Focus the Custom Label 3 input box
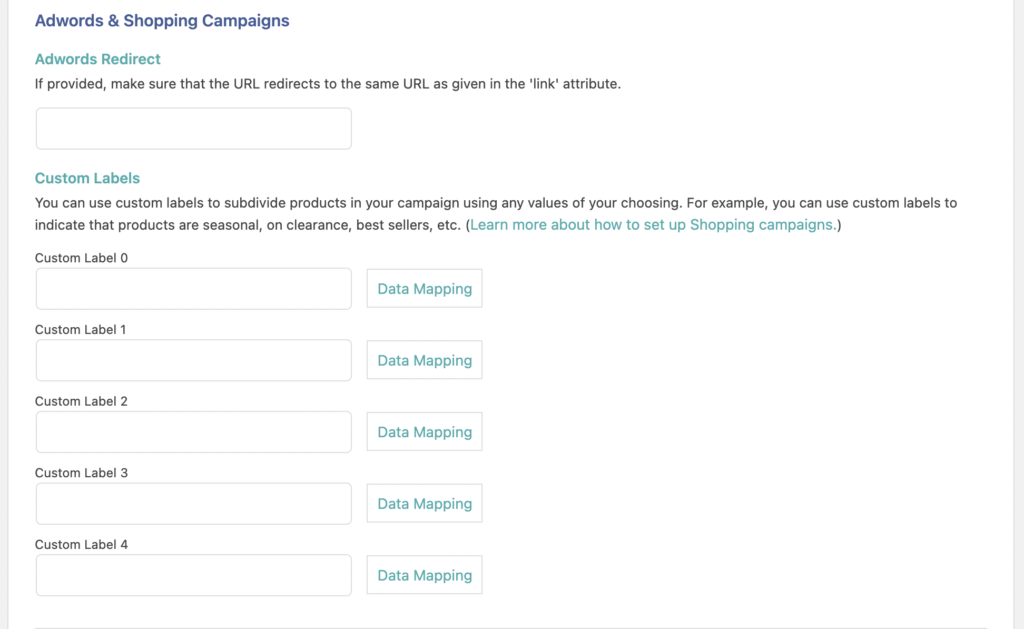Image resolution: width=1024 pixels, height=629 pixels. coord(193,503)
